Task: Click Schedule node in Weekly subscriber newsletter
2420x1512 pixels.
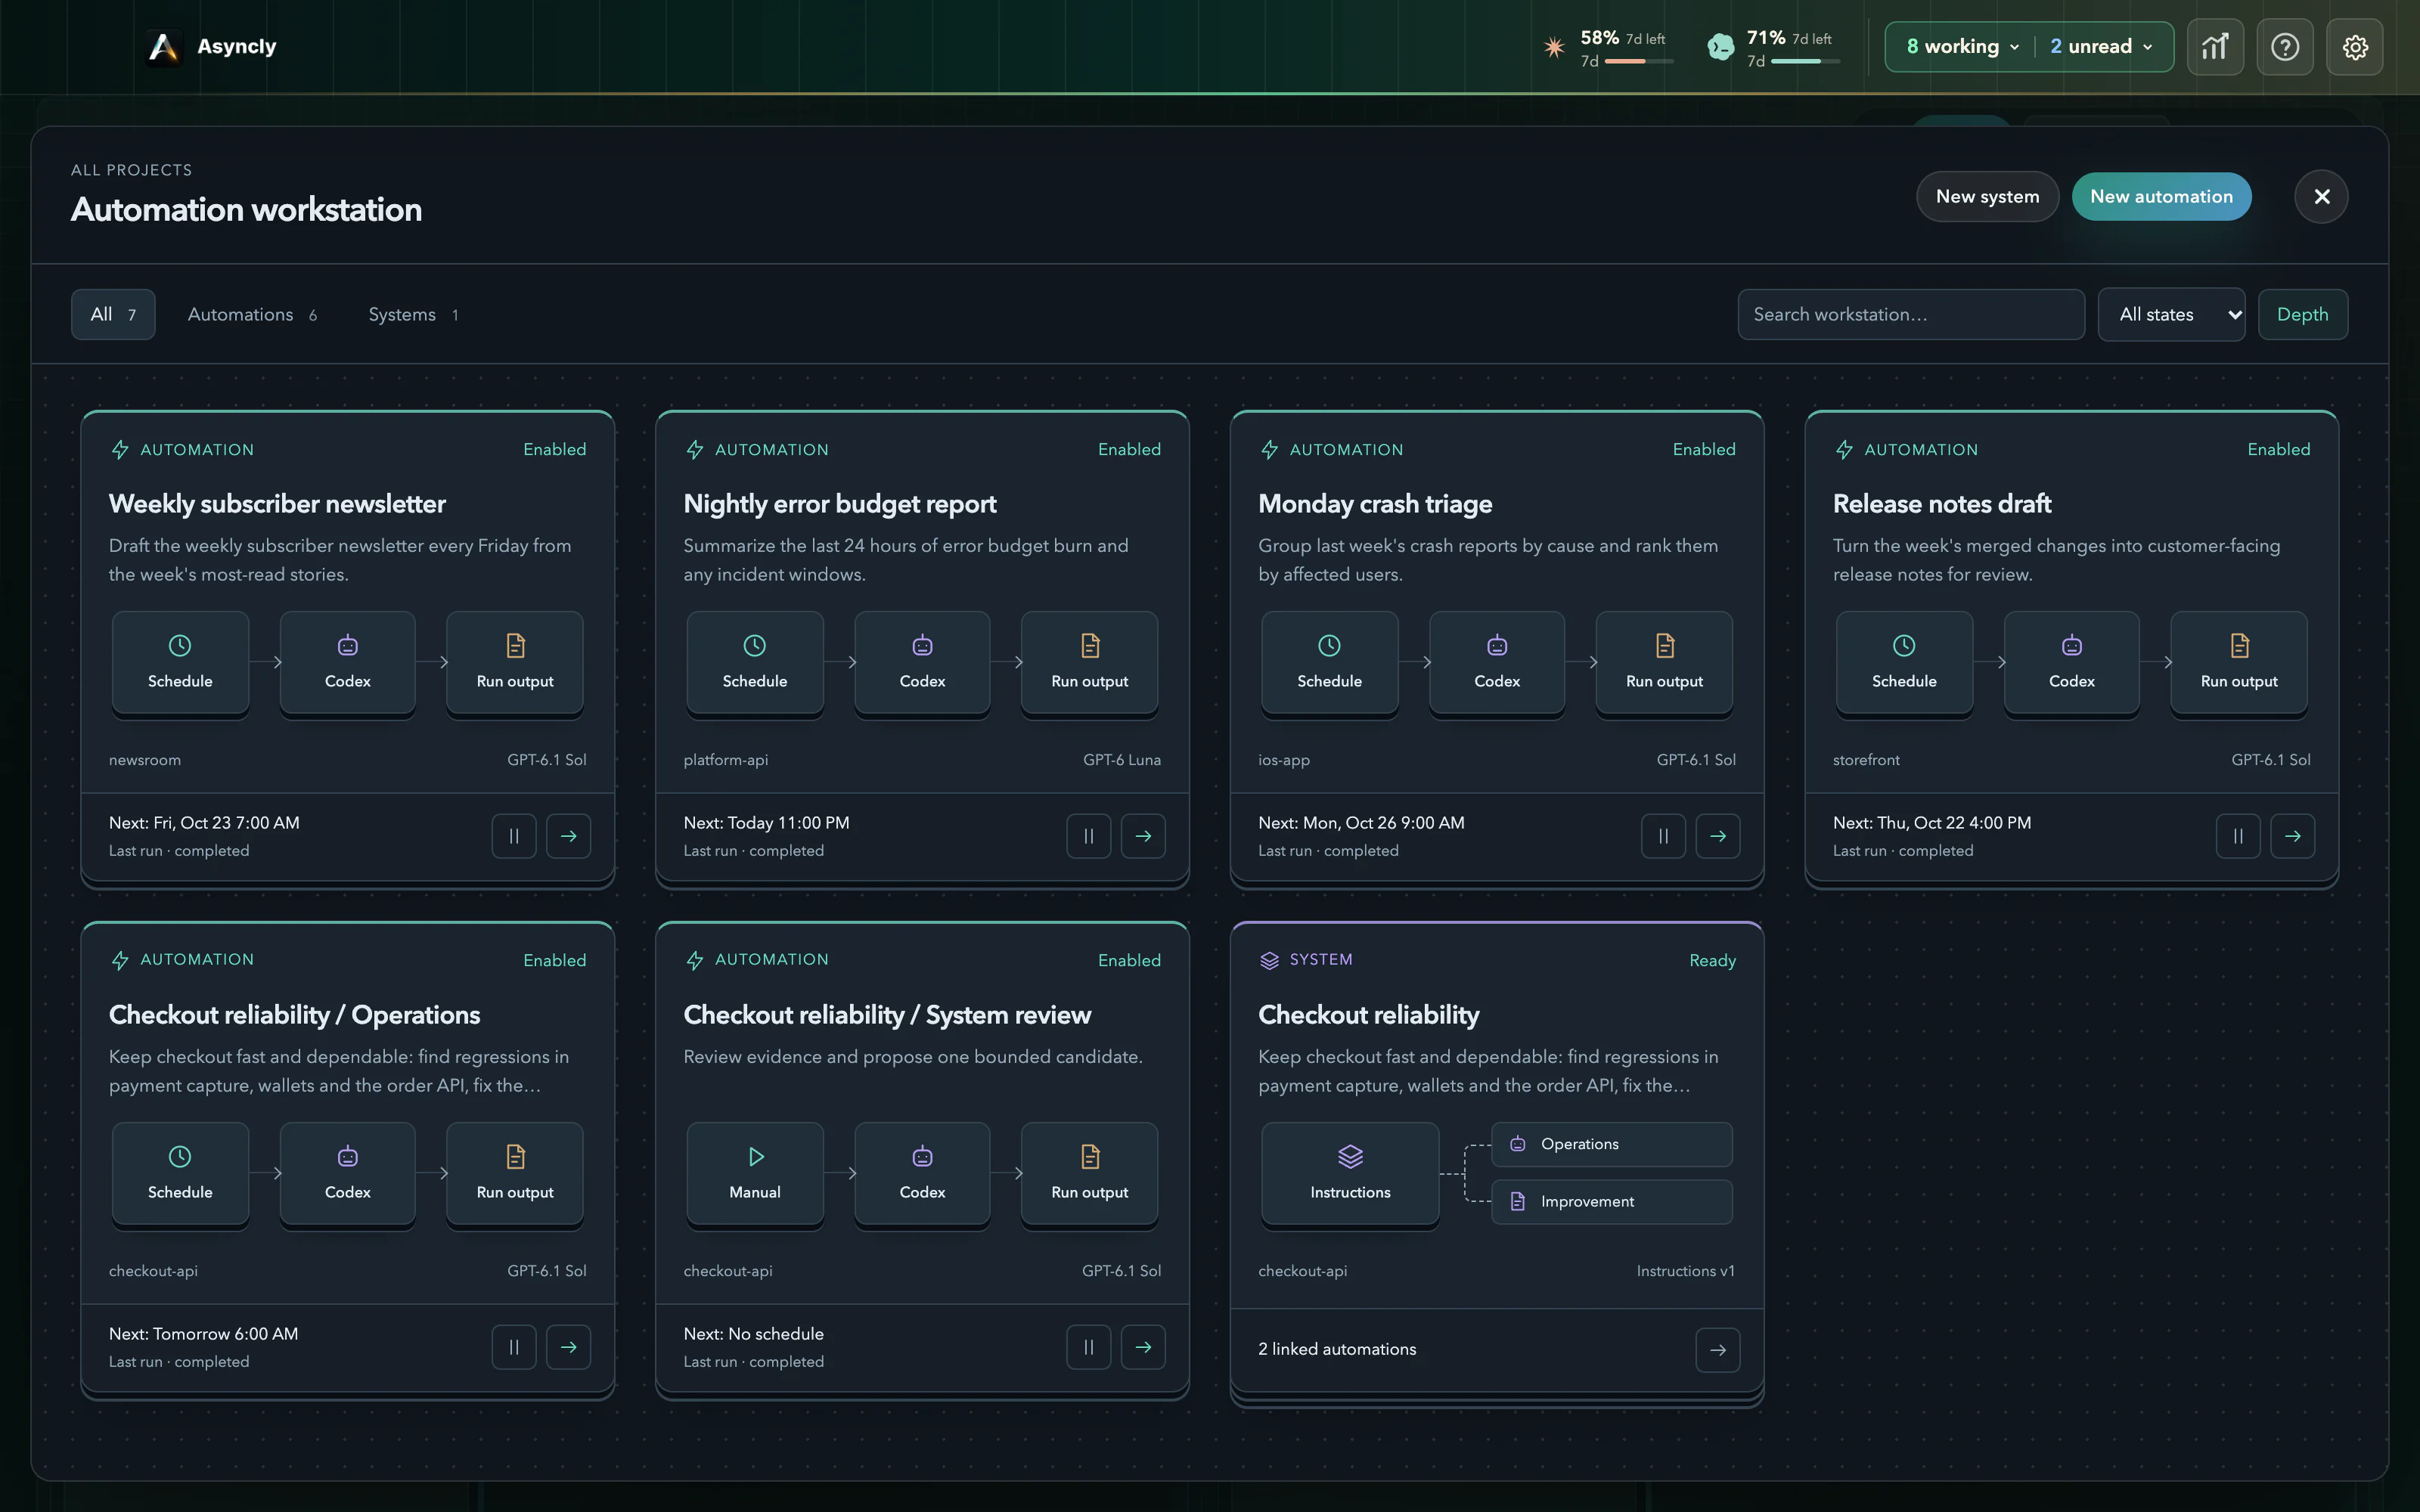Action: click(180, 662)
